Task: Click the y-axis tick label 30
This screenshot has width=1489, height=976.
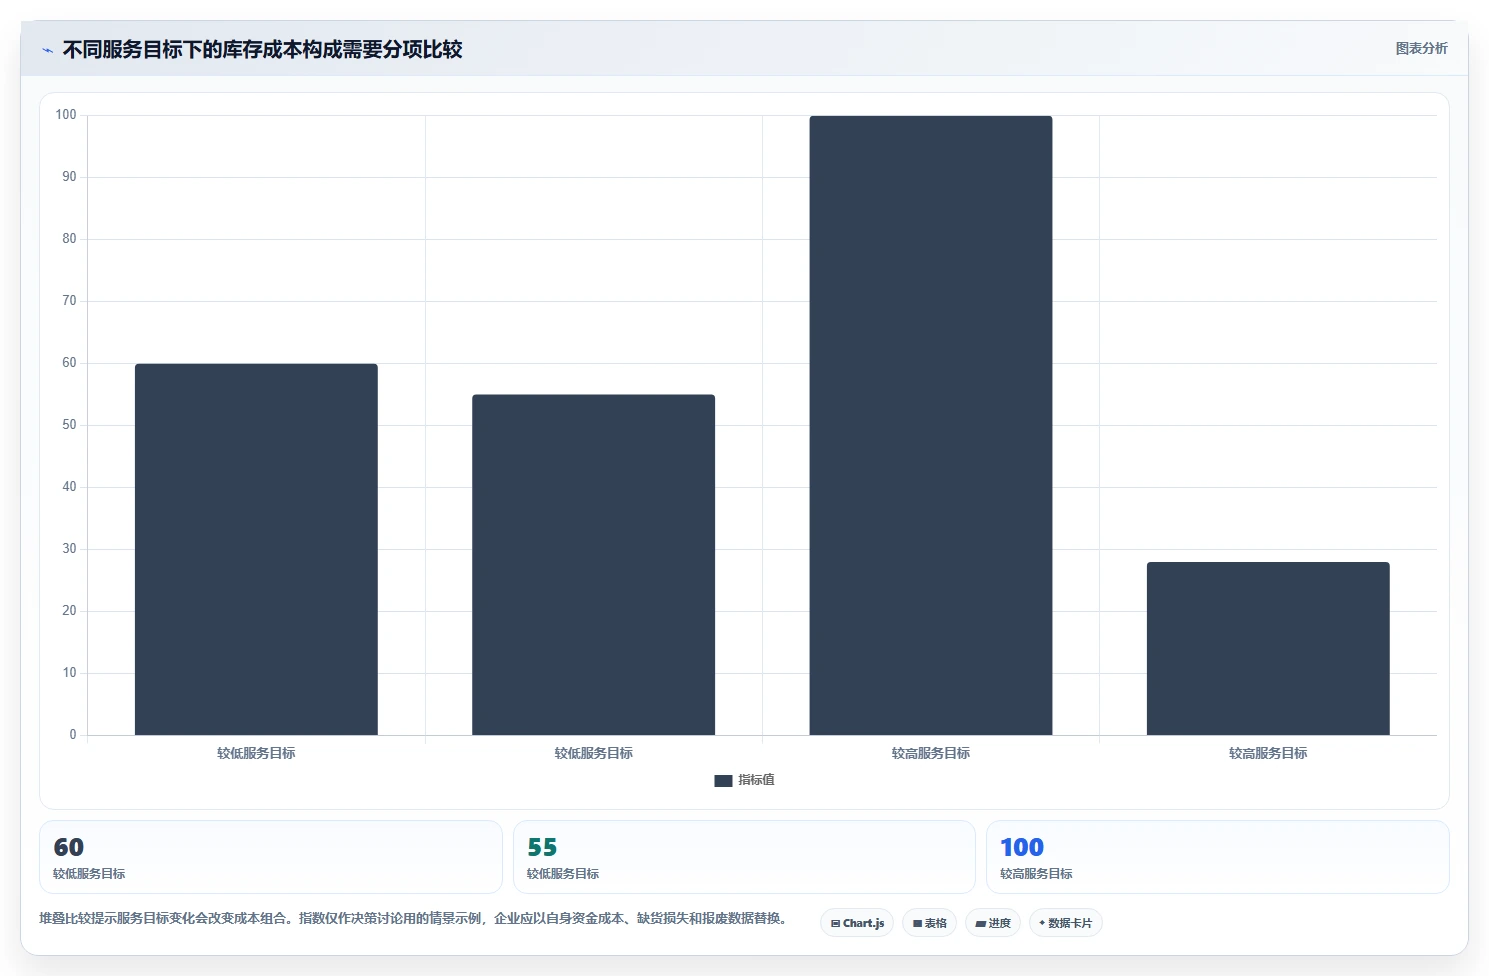Action: 69,549
